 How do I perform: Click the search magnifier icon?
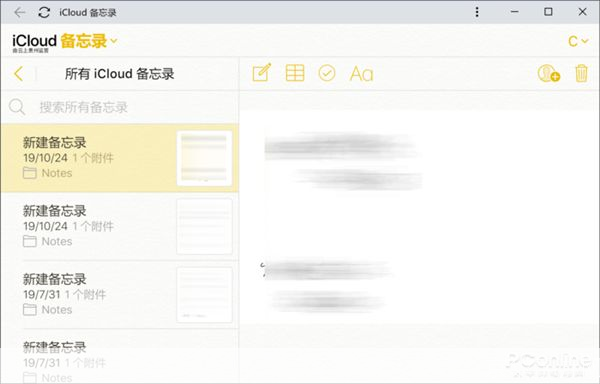click(17, 107)
